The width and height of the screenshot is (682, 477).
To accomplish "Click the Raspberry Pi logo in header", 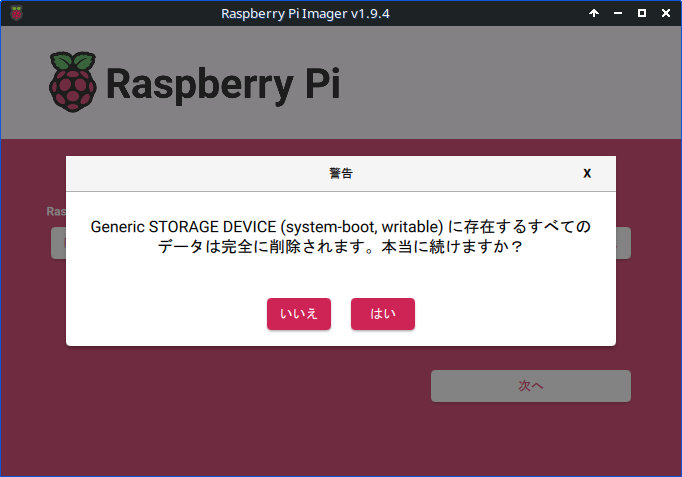I will [x=194, y=82].
